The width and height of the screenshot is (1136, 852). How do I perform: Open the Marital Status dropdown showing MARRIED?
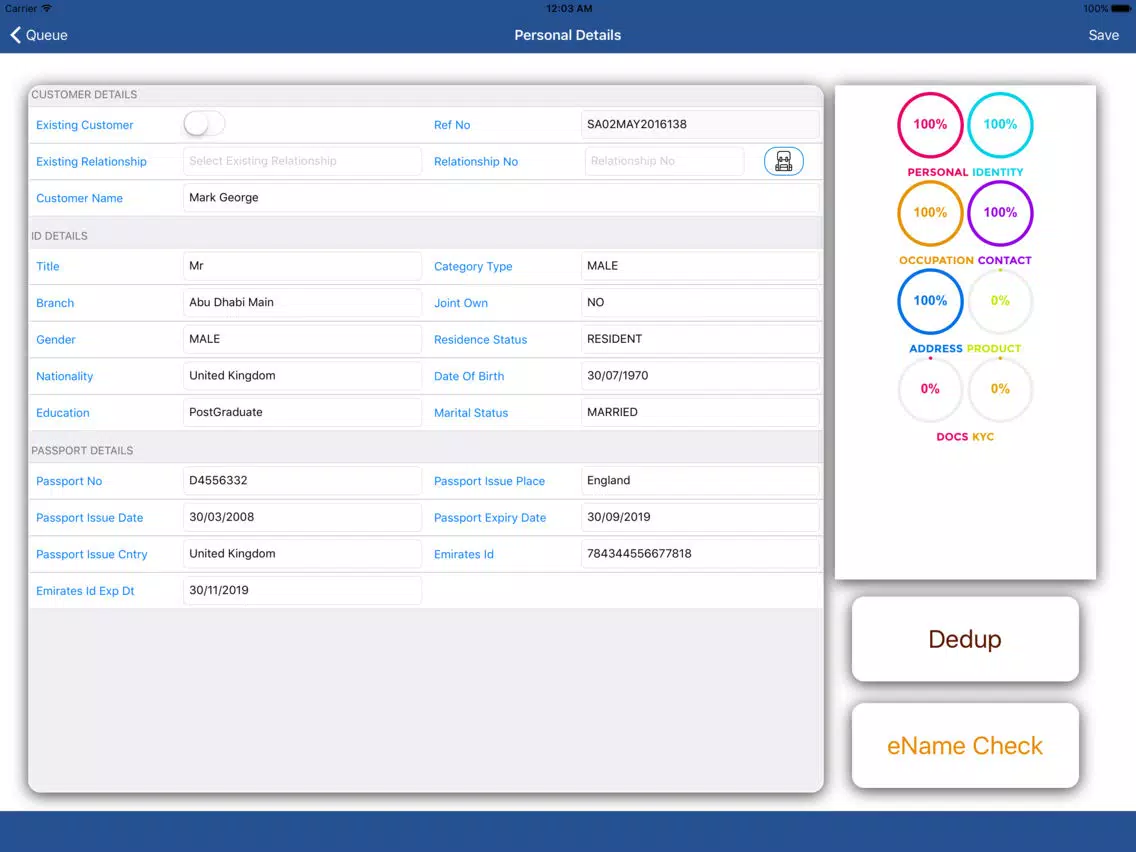click(x=700, y=412)
